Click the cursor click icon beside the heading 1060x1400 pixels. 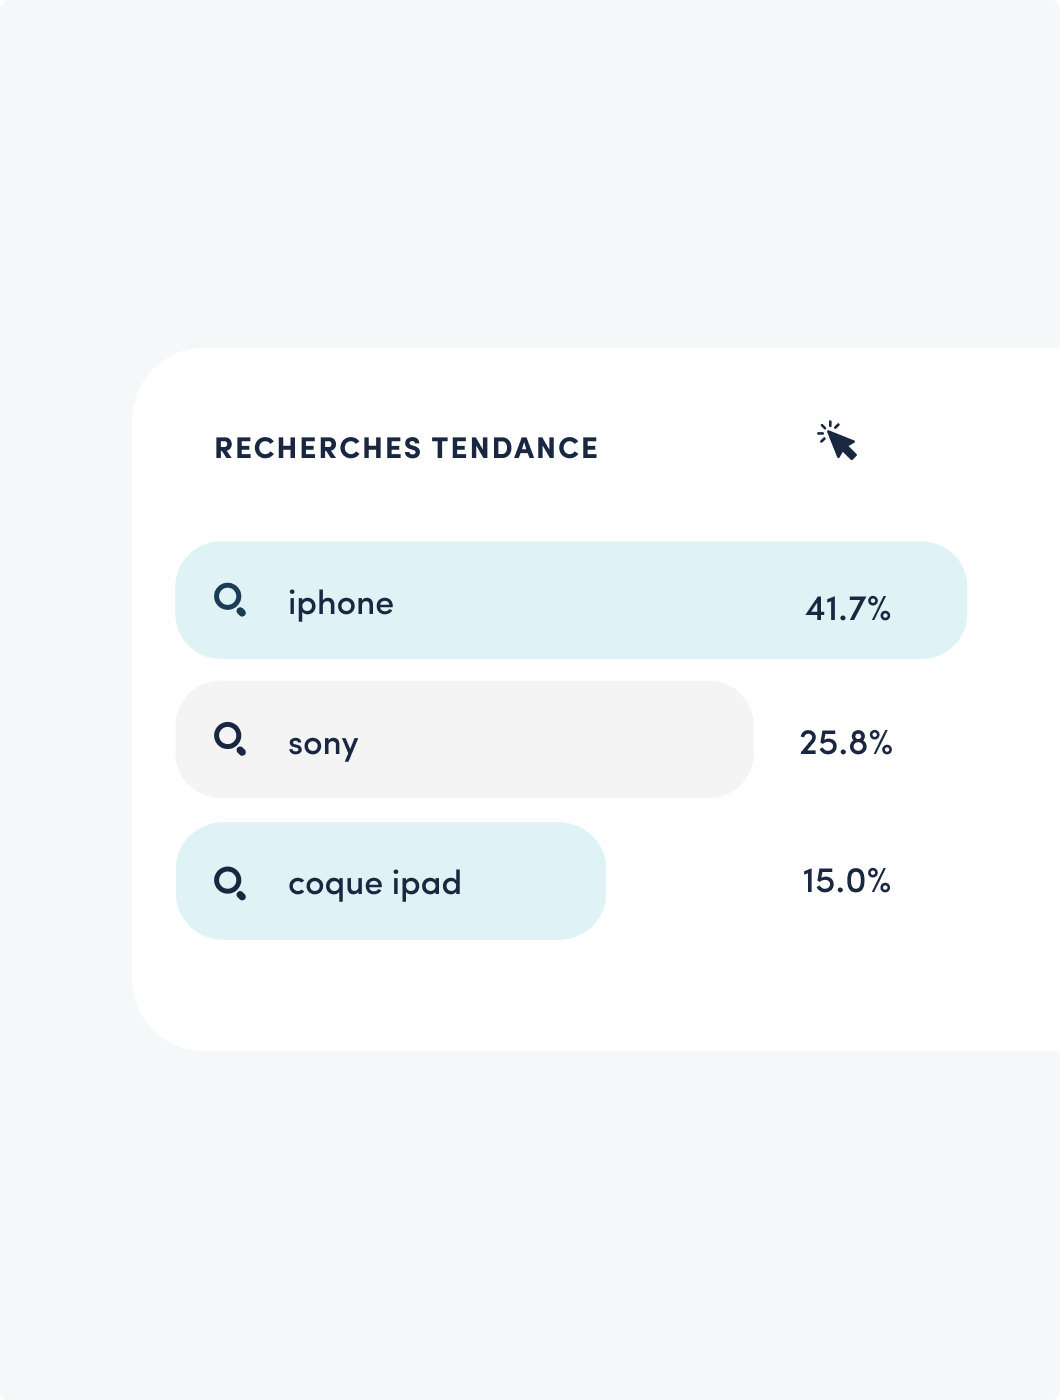(x=838, y=441)
